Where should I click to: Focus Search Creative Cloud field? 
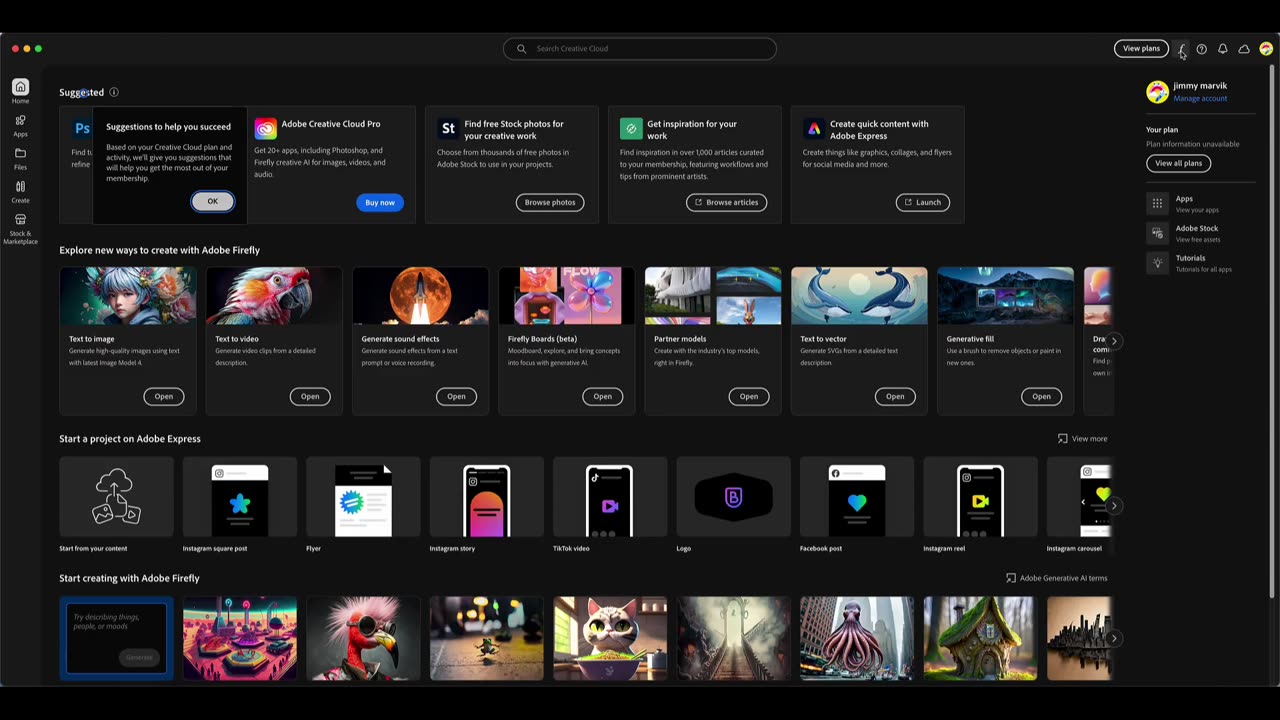(640, 48)
